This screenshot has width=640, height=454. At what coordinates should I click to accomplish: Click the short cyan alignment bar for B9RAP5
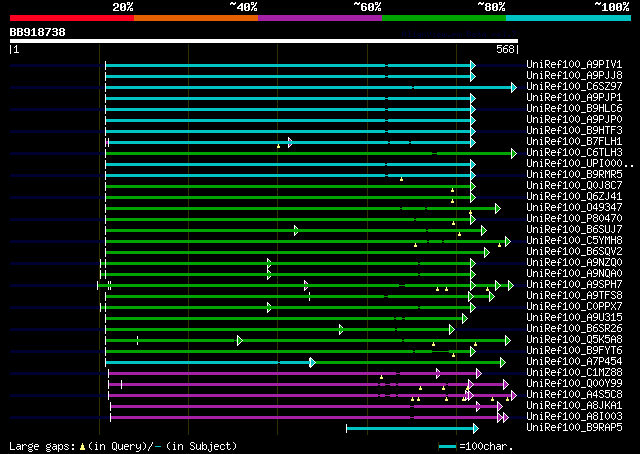(410, 429)
